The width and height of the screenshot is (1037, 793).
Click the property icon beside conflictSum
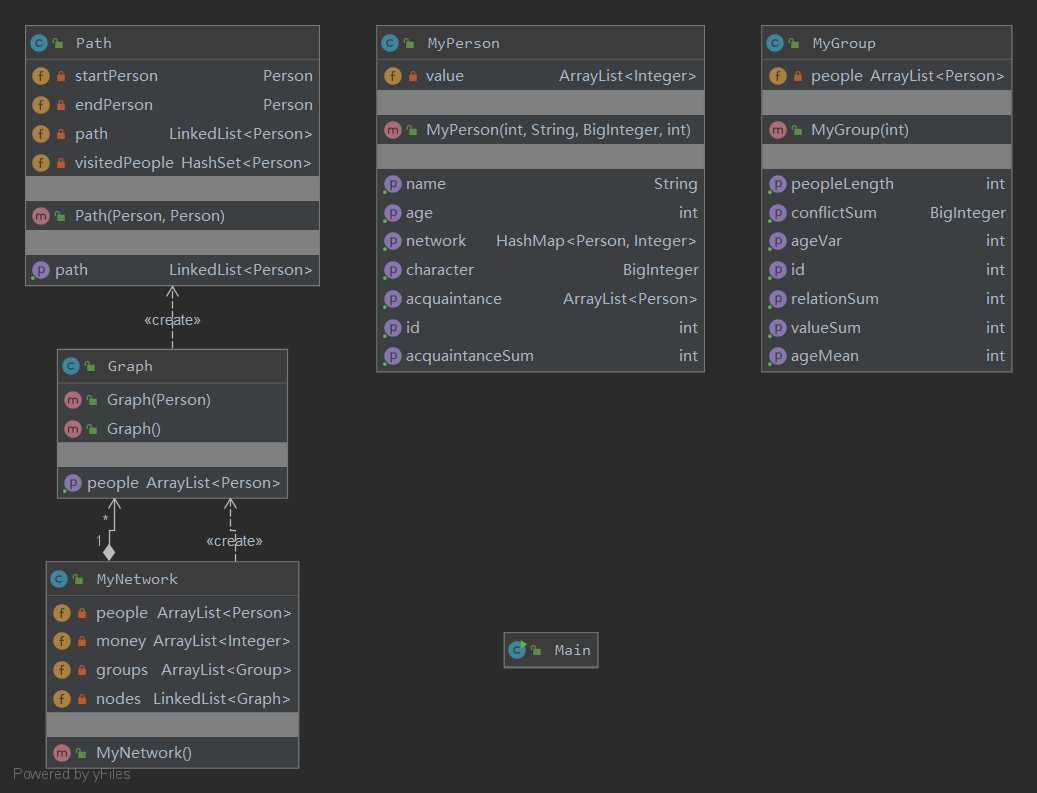777,213
